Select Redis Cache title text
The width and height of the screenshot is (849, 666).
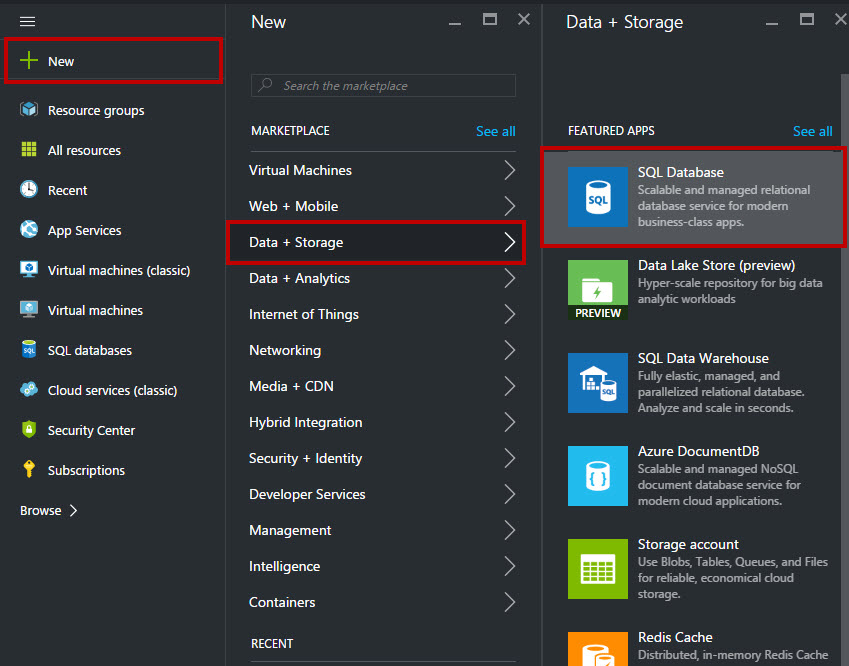pos(675,637)
